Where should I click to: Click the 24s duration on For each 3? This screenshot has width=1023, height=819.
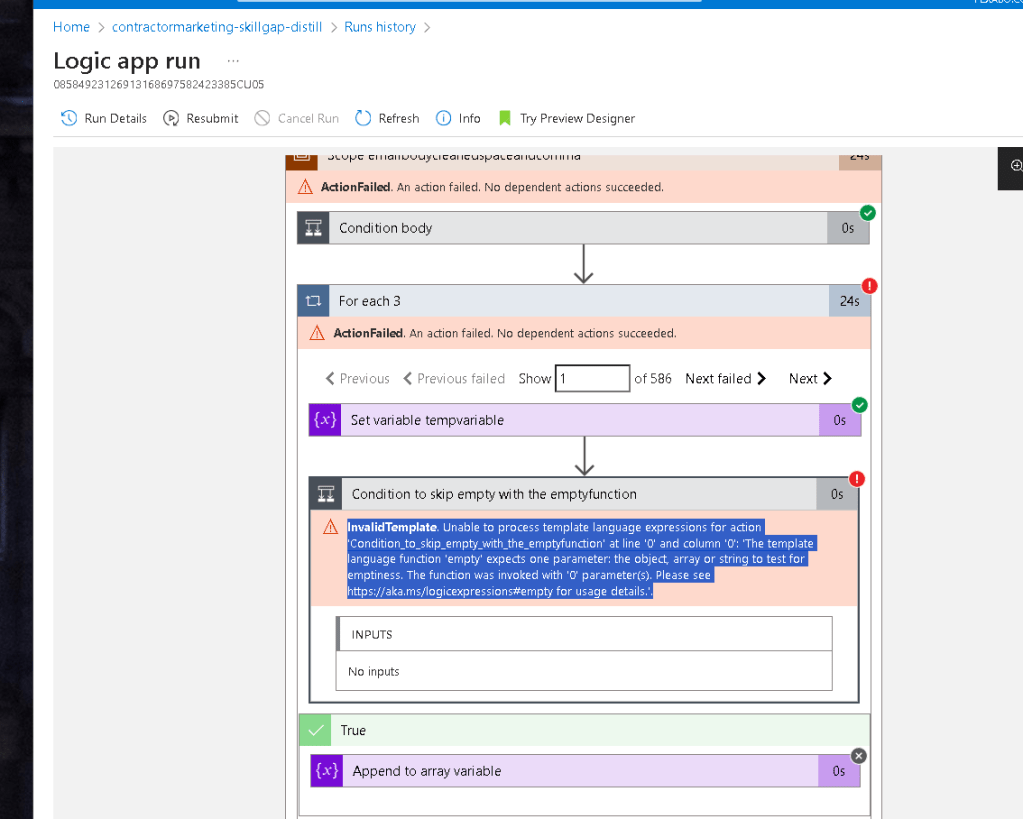[x=849, y=301]
